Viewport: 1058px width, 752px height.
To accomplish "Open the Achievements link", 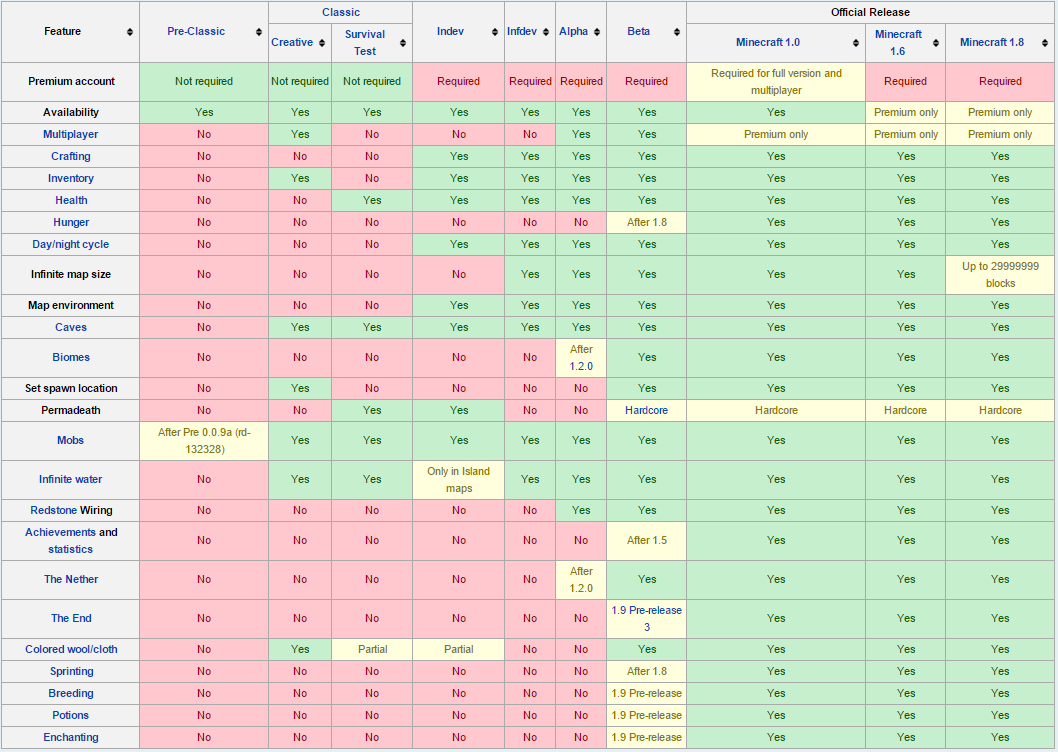I will (61, 533).
